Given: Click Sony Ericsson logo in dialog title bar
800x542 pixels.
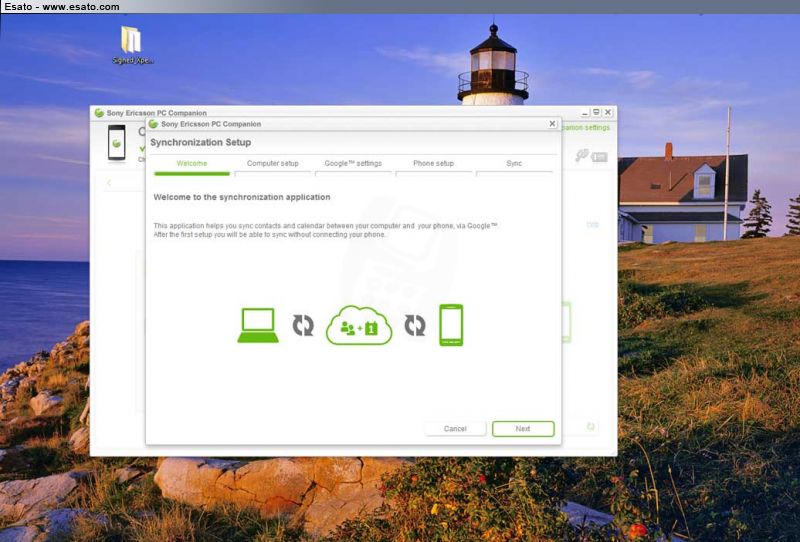Looking at the screenshot, I should click(153, 124).
